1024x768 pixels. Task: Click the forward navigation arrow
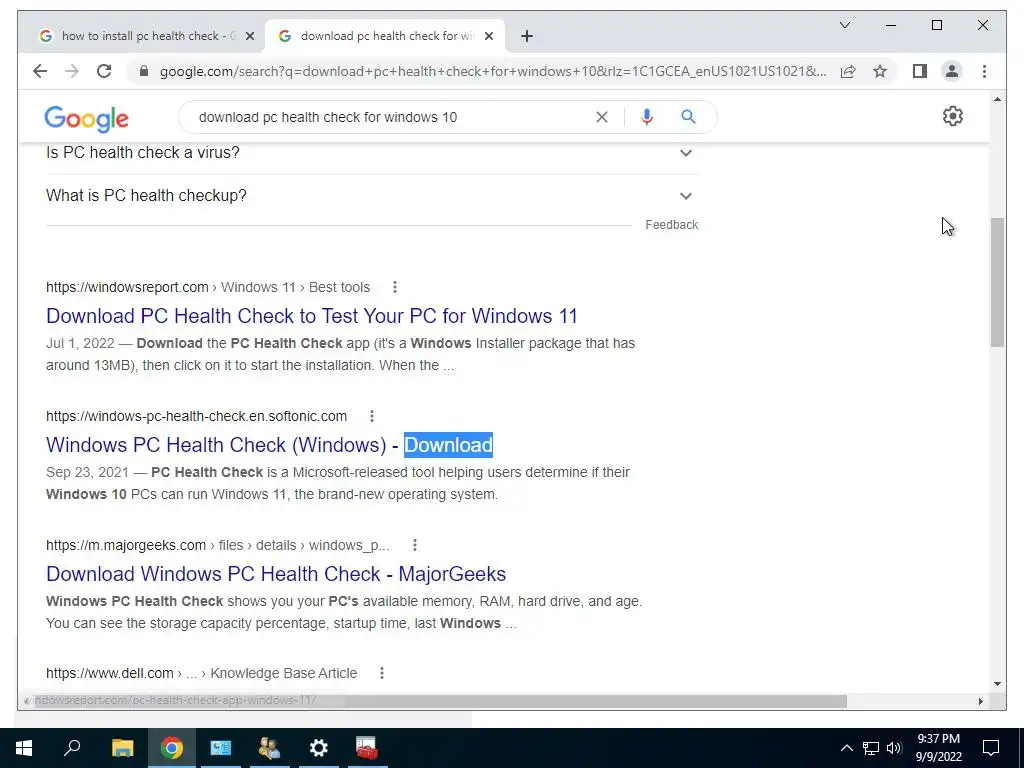(x=72, y=71)
